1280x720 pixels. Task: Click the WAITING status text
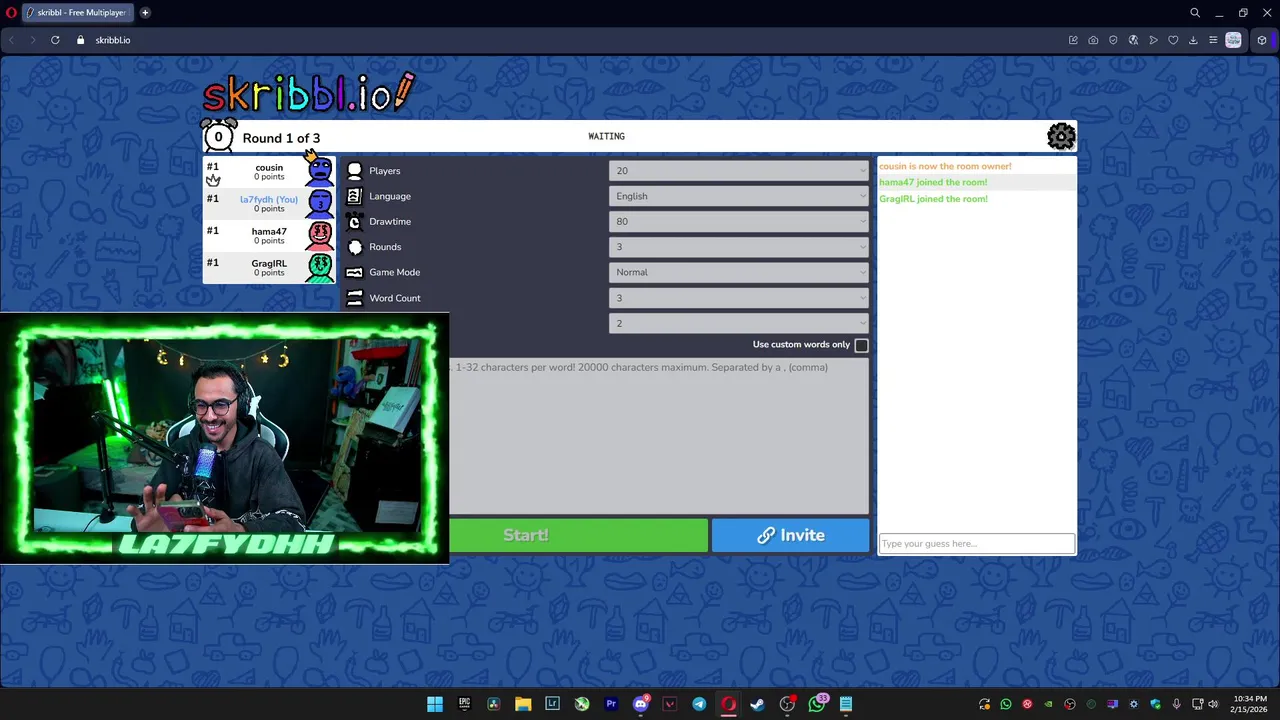[606, 136]
